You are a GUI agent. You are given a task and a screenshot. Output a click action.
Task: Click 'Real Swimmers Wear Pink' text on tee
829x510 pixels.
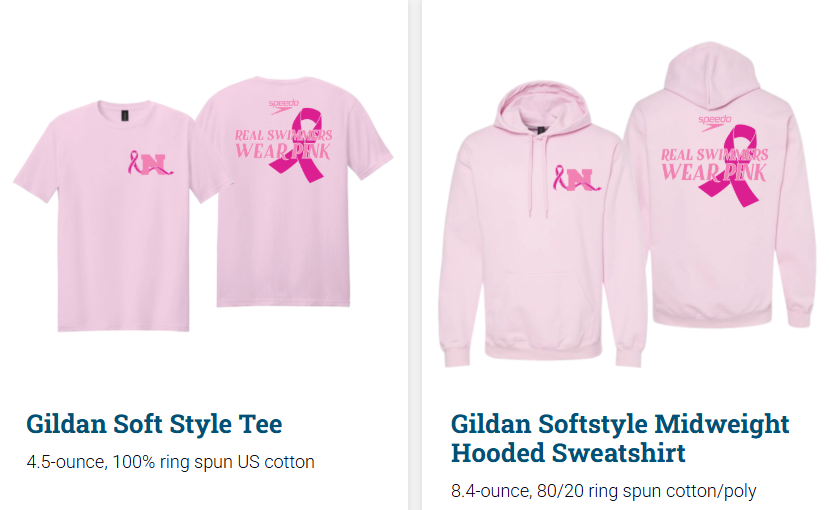pos(283,144)
